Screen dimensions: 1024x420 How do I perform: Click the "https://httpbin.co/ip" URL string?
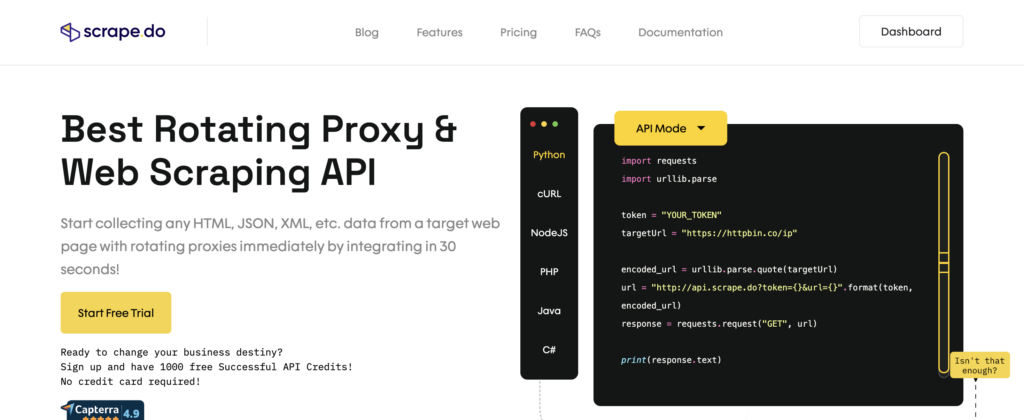[x=740, y=233]
